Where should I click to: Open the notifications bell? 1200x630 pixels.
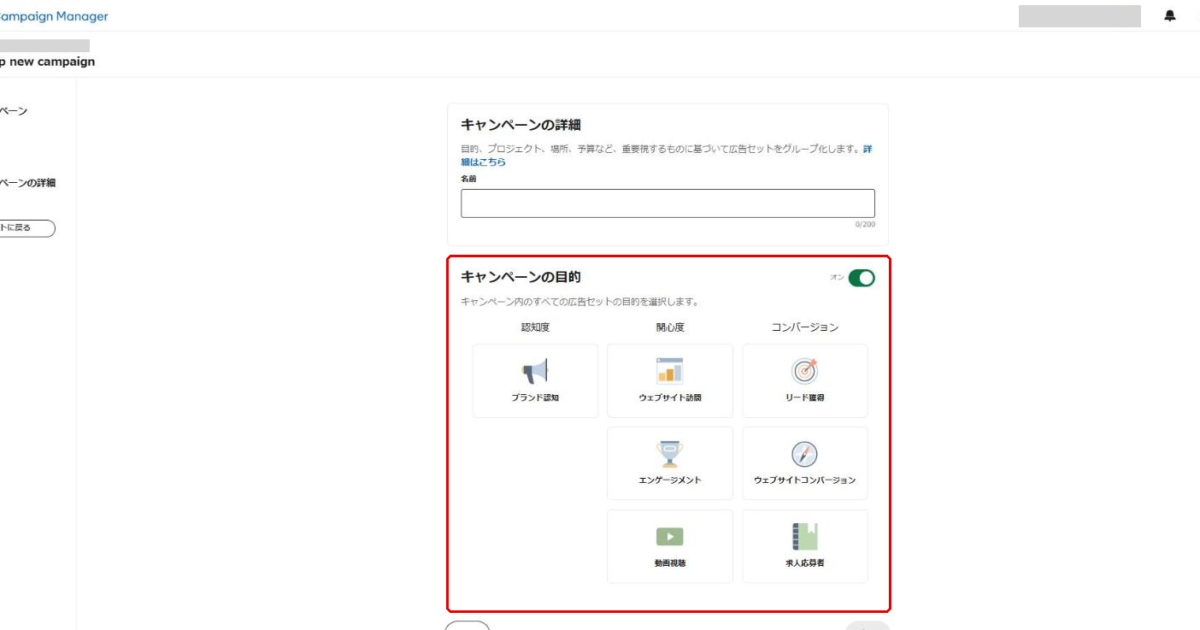(x=1170, y=16)
